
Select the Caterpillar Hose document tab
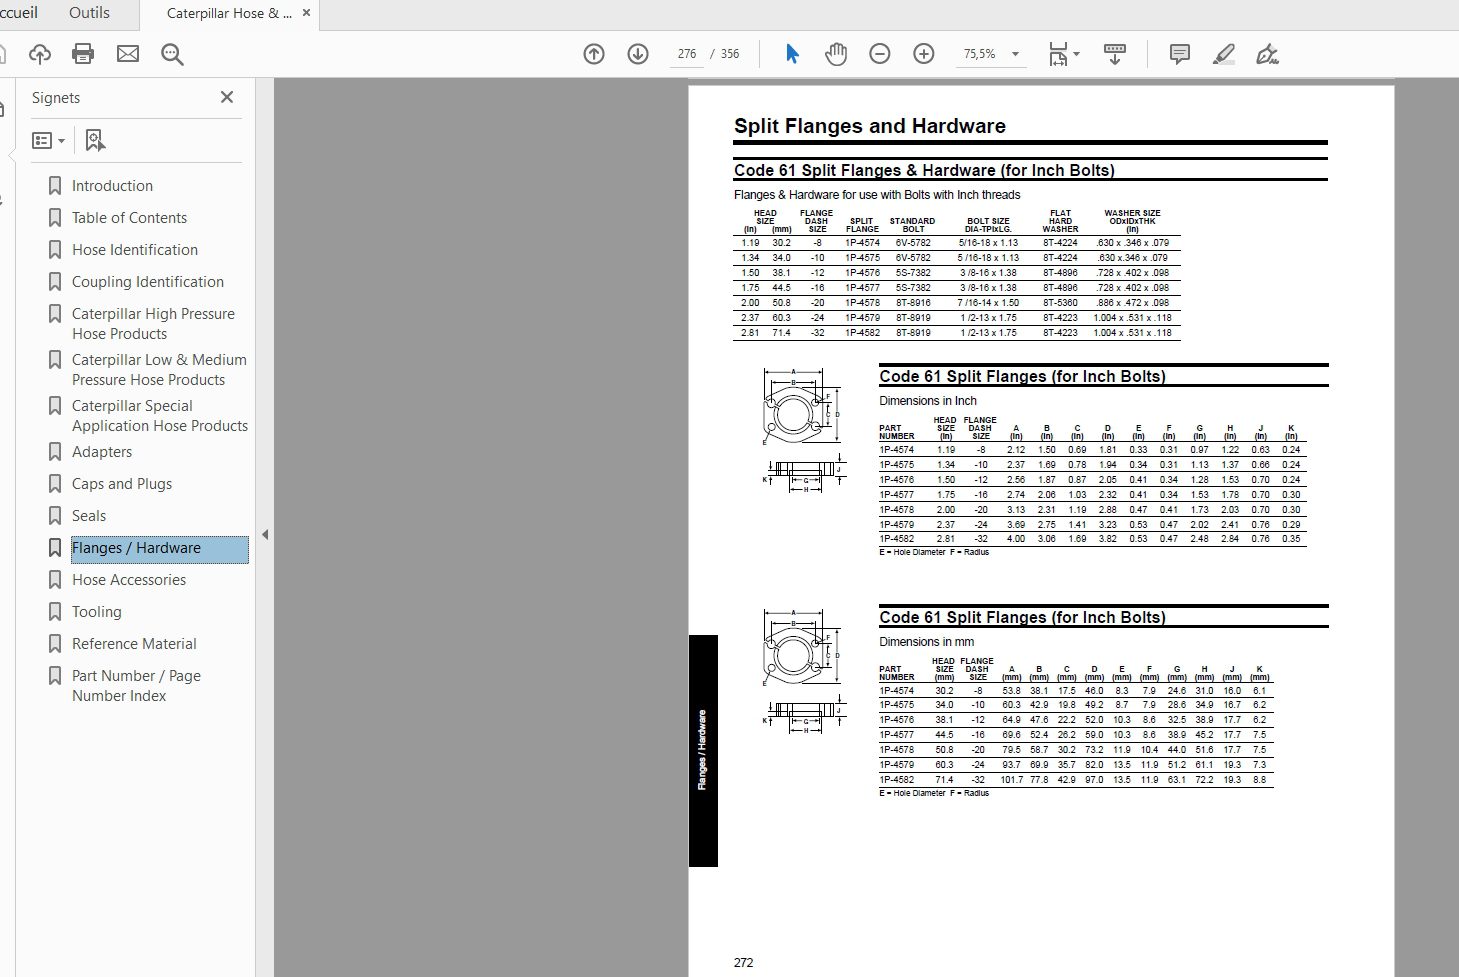(229, 14)
